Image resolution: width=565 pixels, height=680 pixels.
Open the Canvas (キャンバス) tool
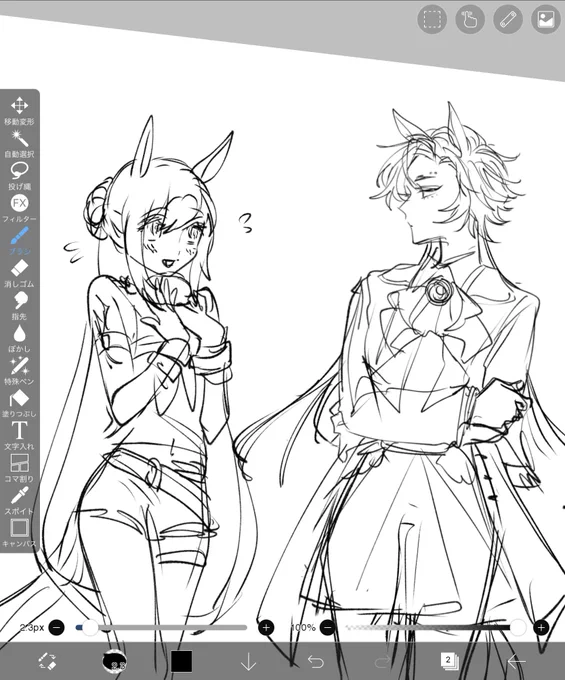[19, 533]
